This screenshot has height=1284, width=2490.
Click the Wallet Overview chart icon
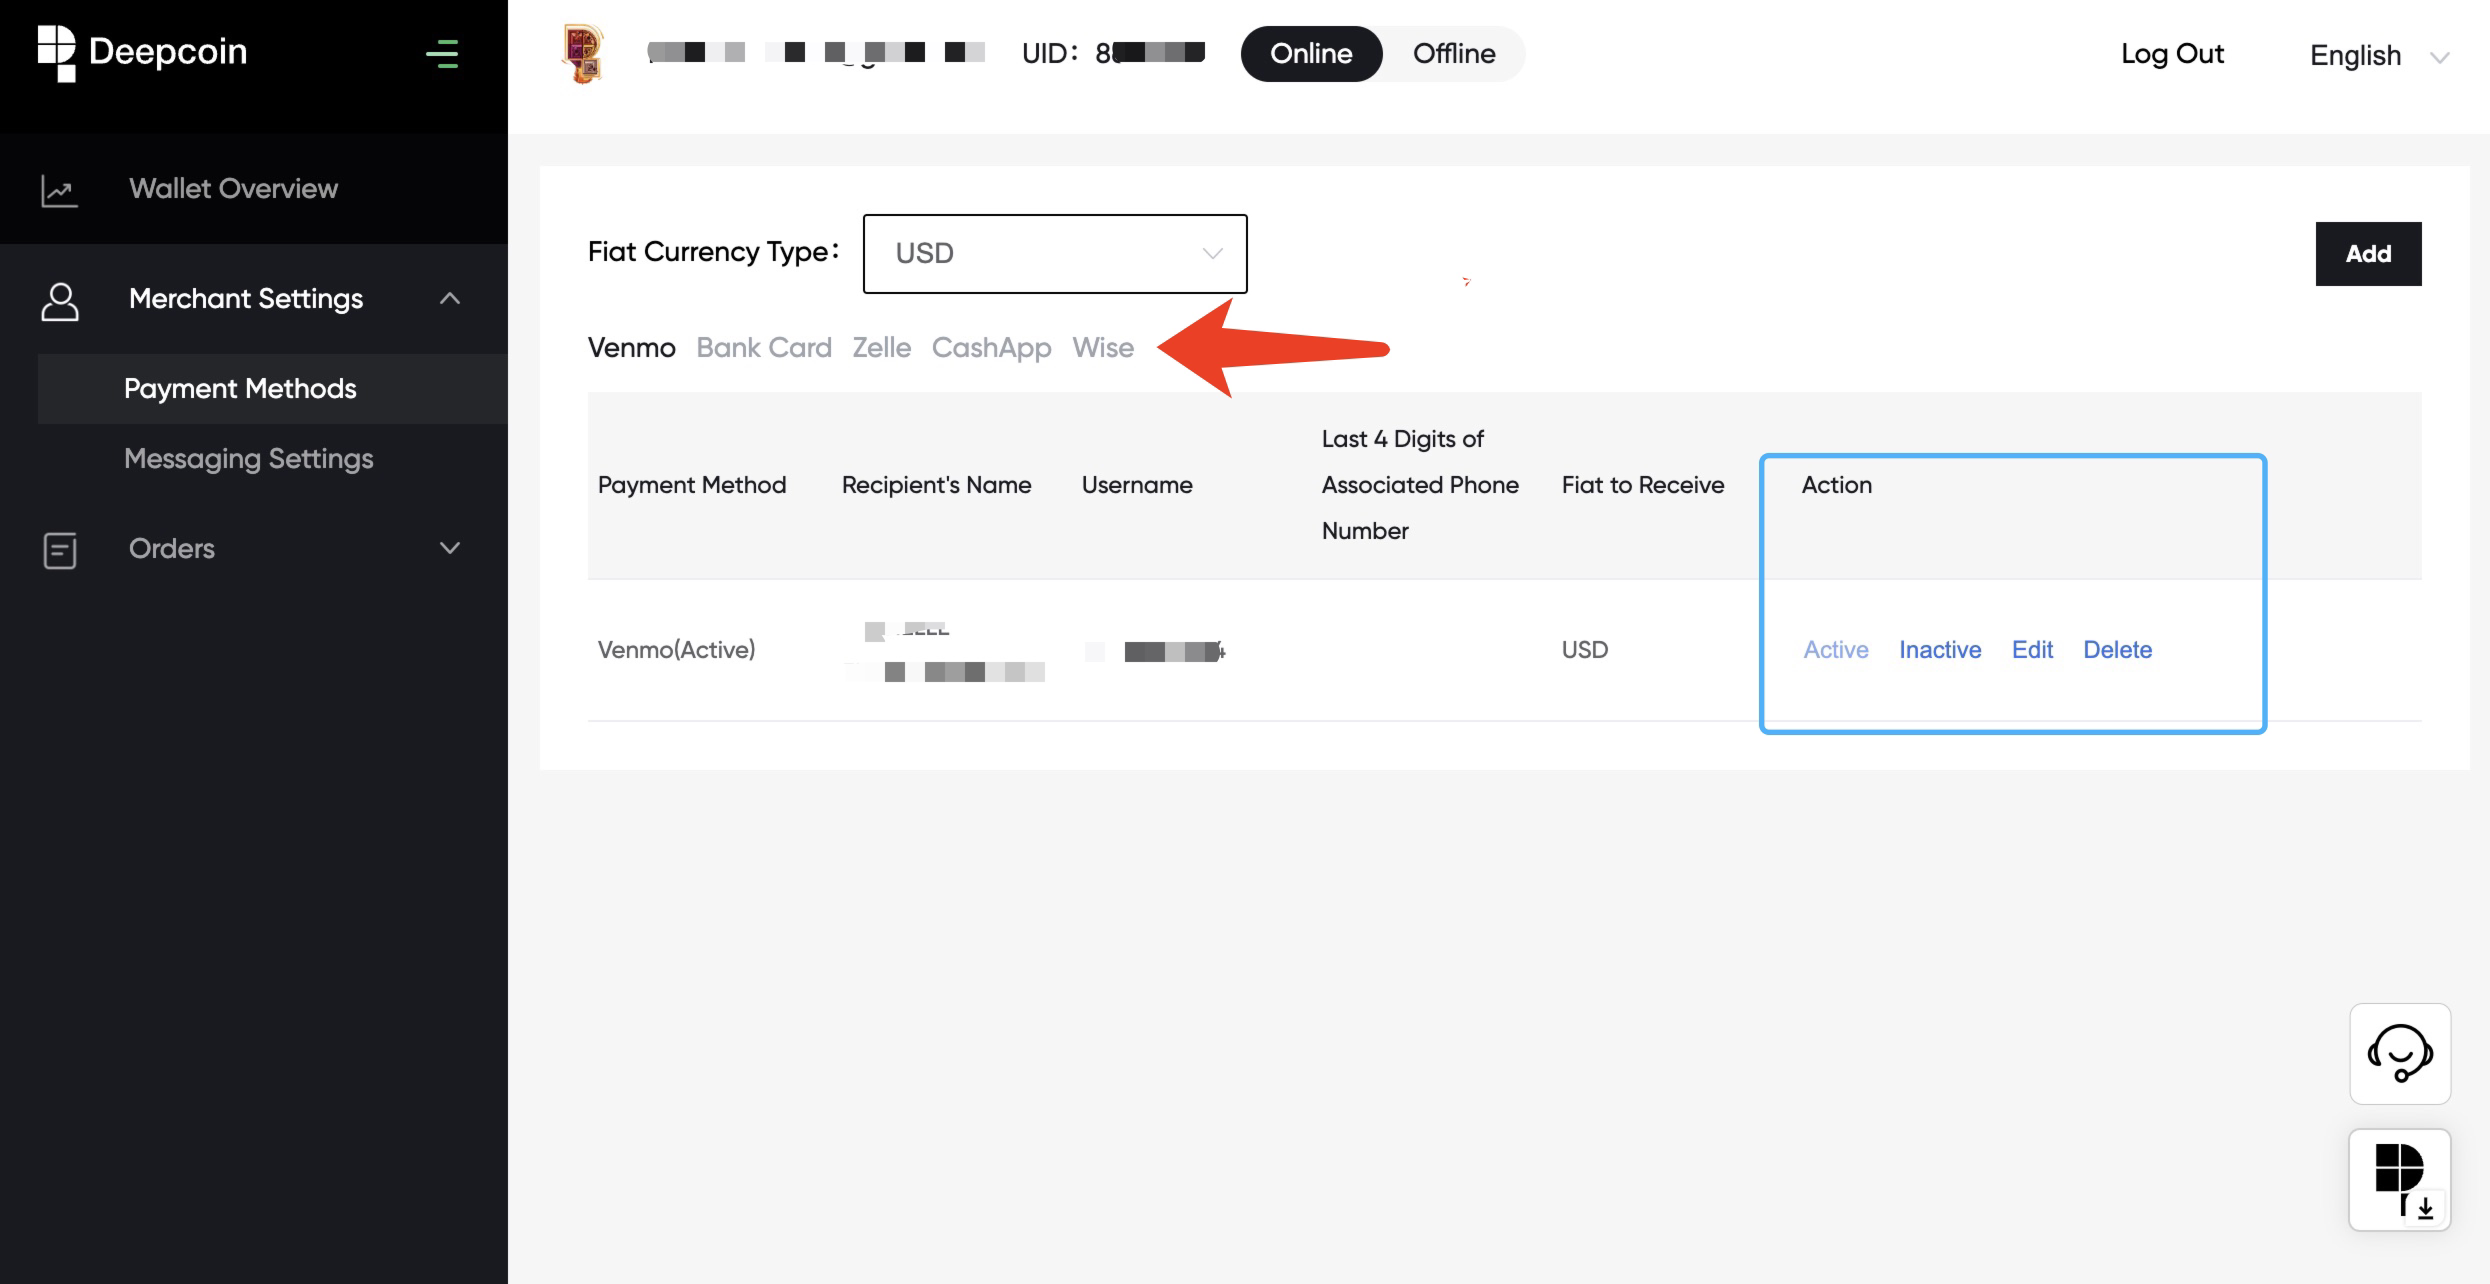(59, 190)
